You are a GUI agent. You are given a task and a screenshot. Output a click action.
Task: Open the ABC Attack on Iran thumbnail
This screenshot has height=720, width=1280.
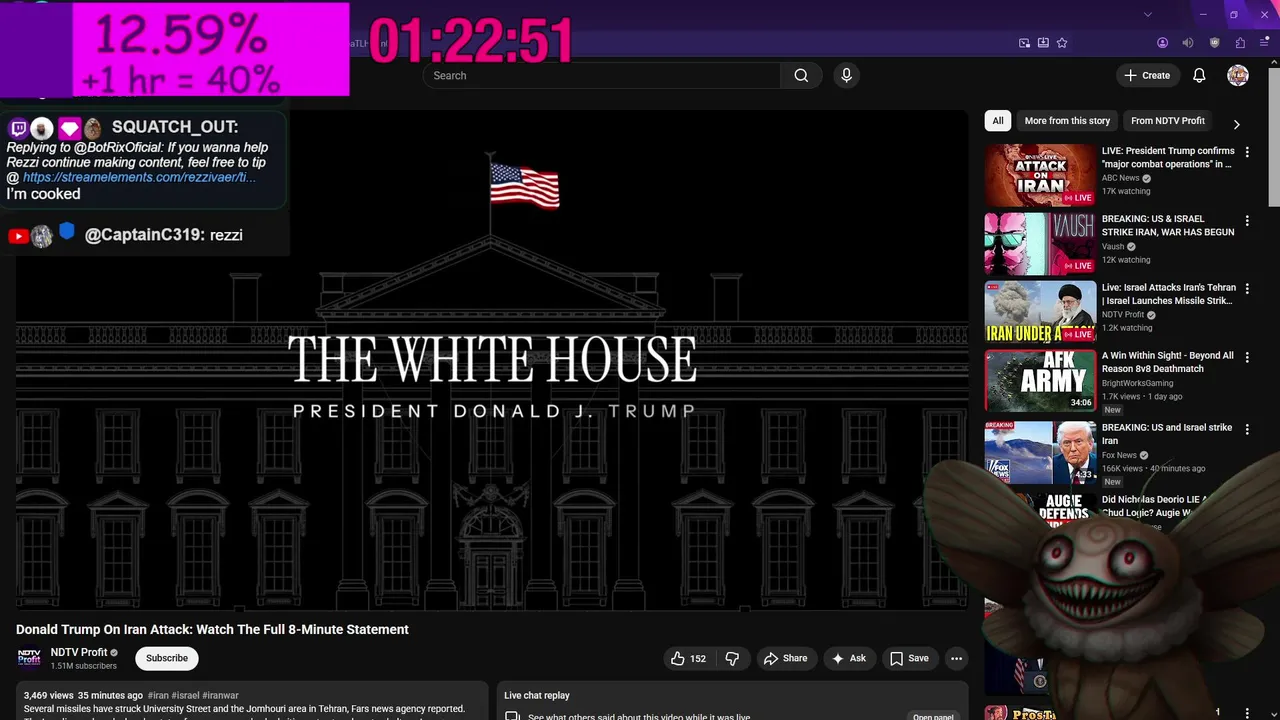1040,175
